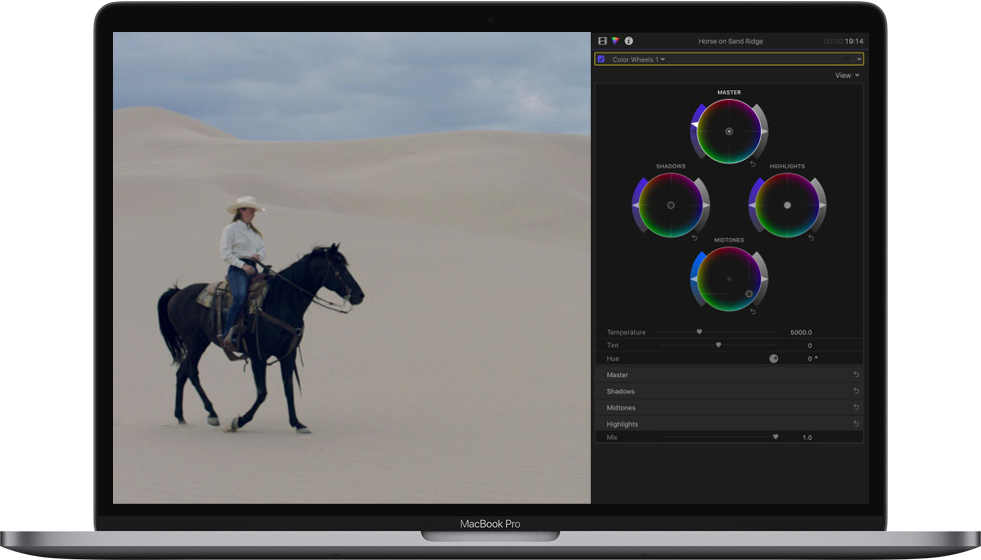Screen dimensions: 981x560
Task: Reset the Highlights color wheel
Action: pyautogui.click(x=811, y=238)
